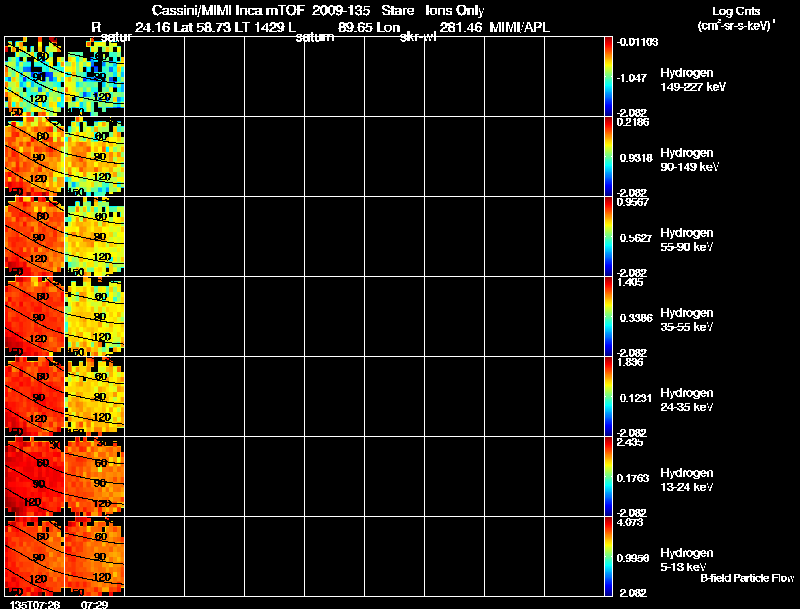Select the Hydrogen 90-149 keV image at 07:26

click(x=35, y=156)
